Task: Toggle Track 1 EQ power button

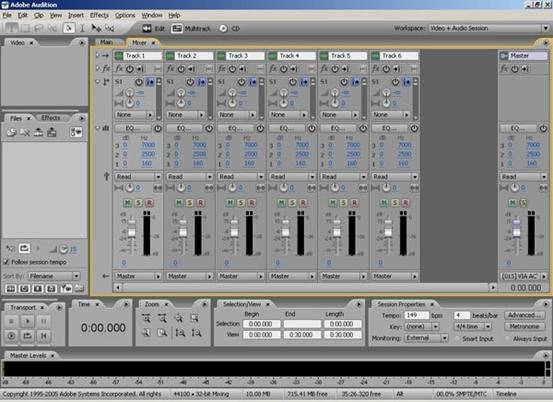Action: (158, 129)
